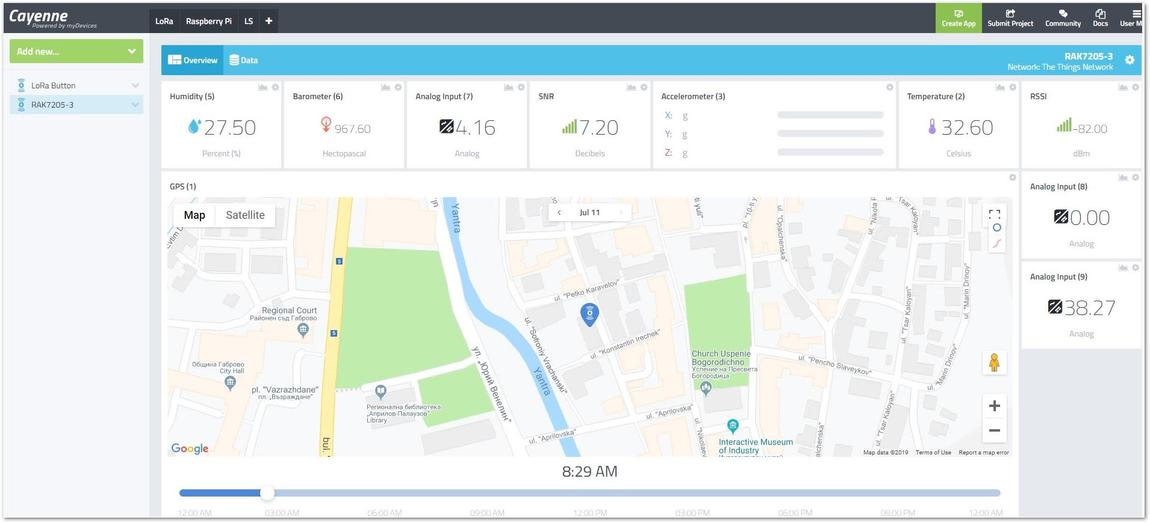
Task: Zoom out on the map
Action: point(995,431)
